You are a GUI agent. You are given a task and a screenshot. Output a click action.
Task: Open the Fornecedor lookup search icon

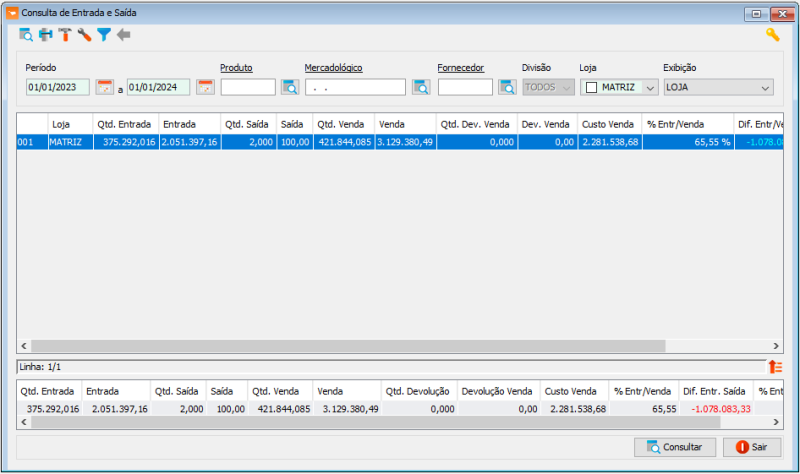click(x=507, y=87)
